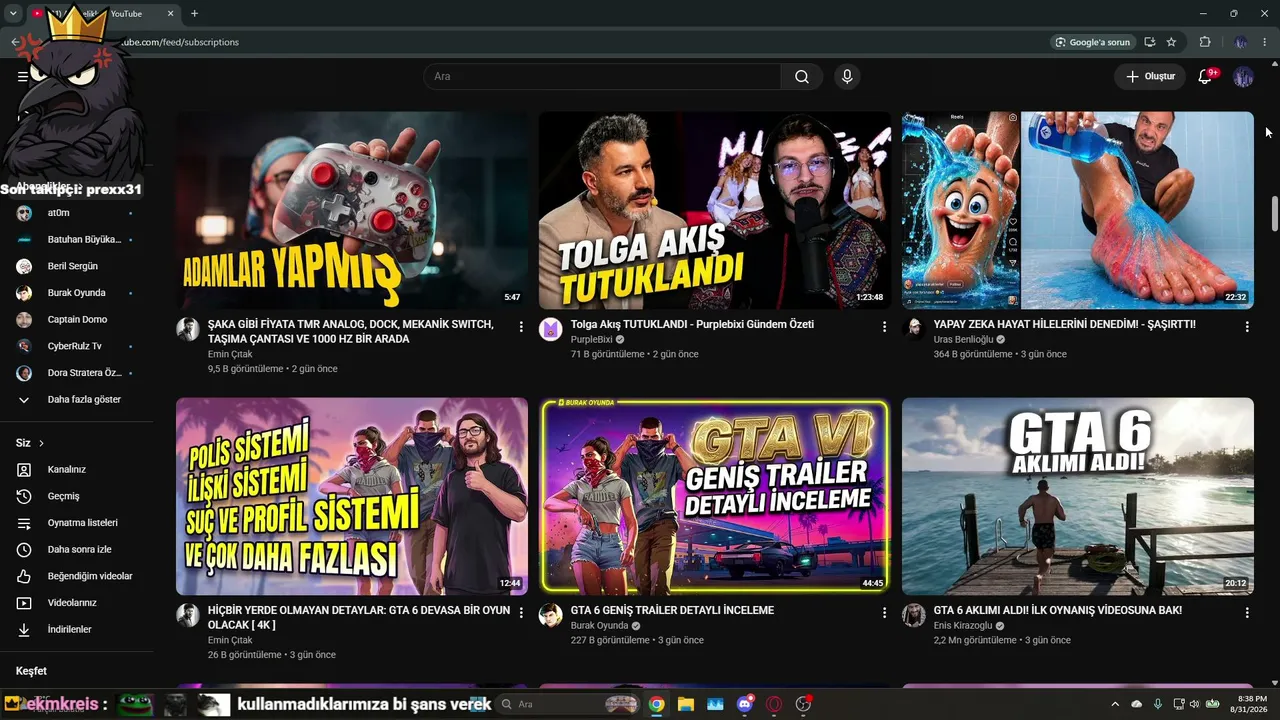
Task: Open title GTA 6 AKLIMI ALDI
Action: pyautogui.click(x=1058, y=610)
